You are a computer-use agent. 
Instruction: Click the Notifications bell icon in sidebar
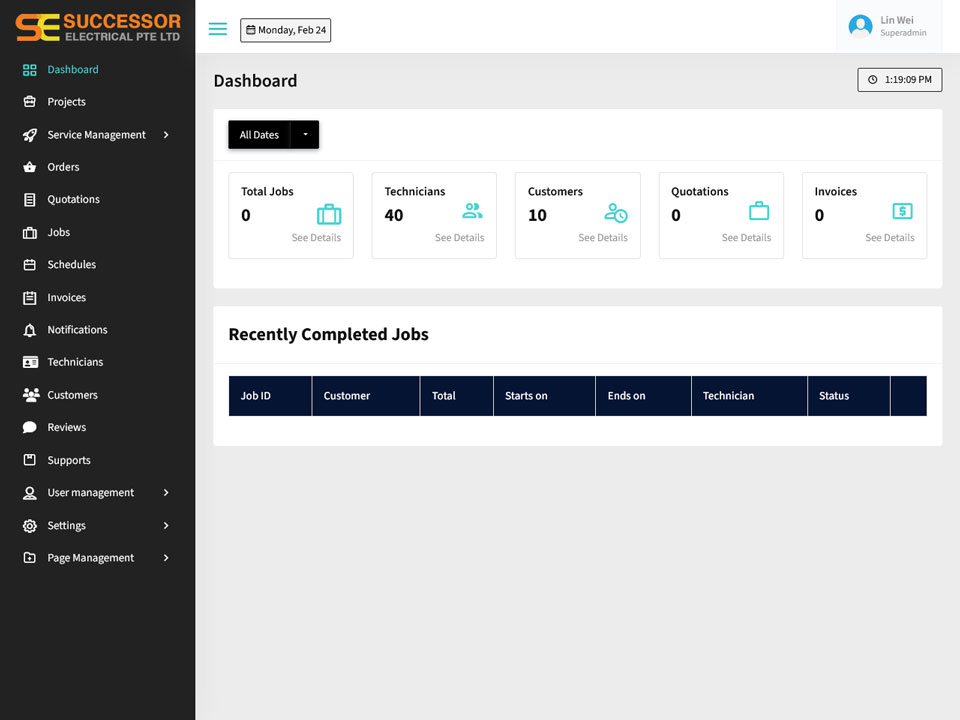[29, 330]
